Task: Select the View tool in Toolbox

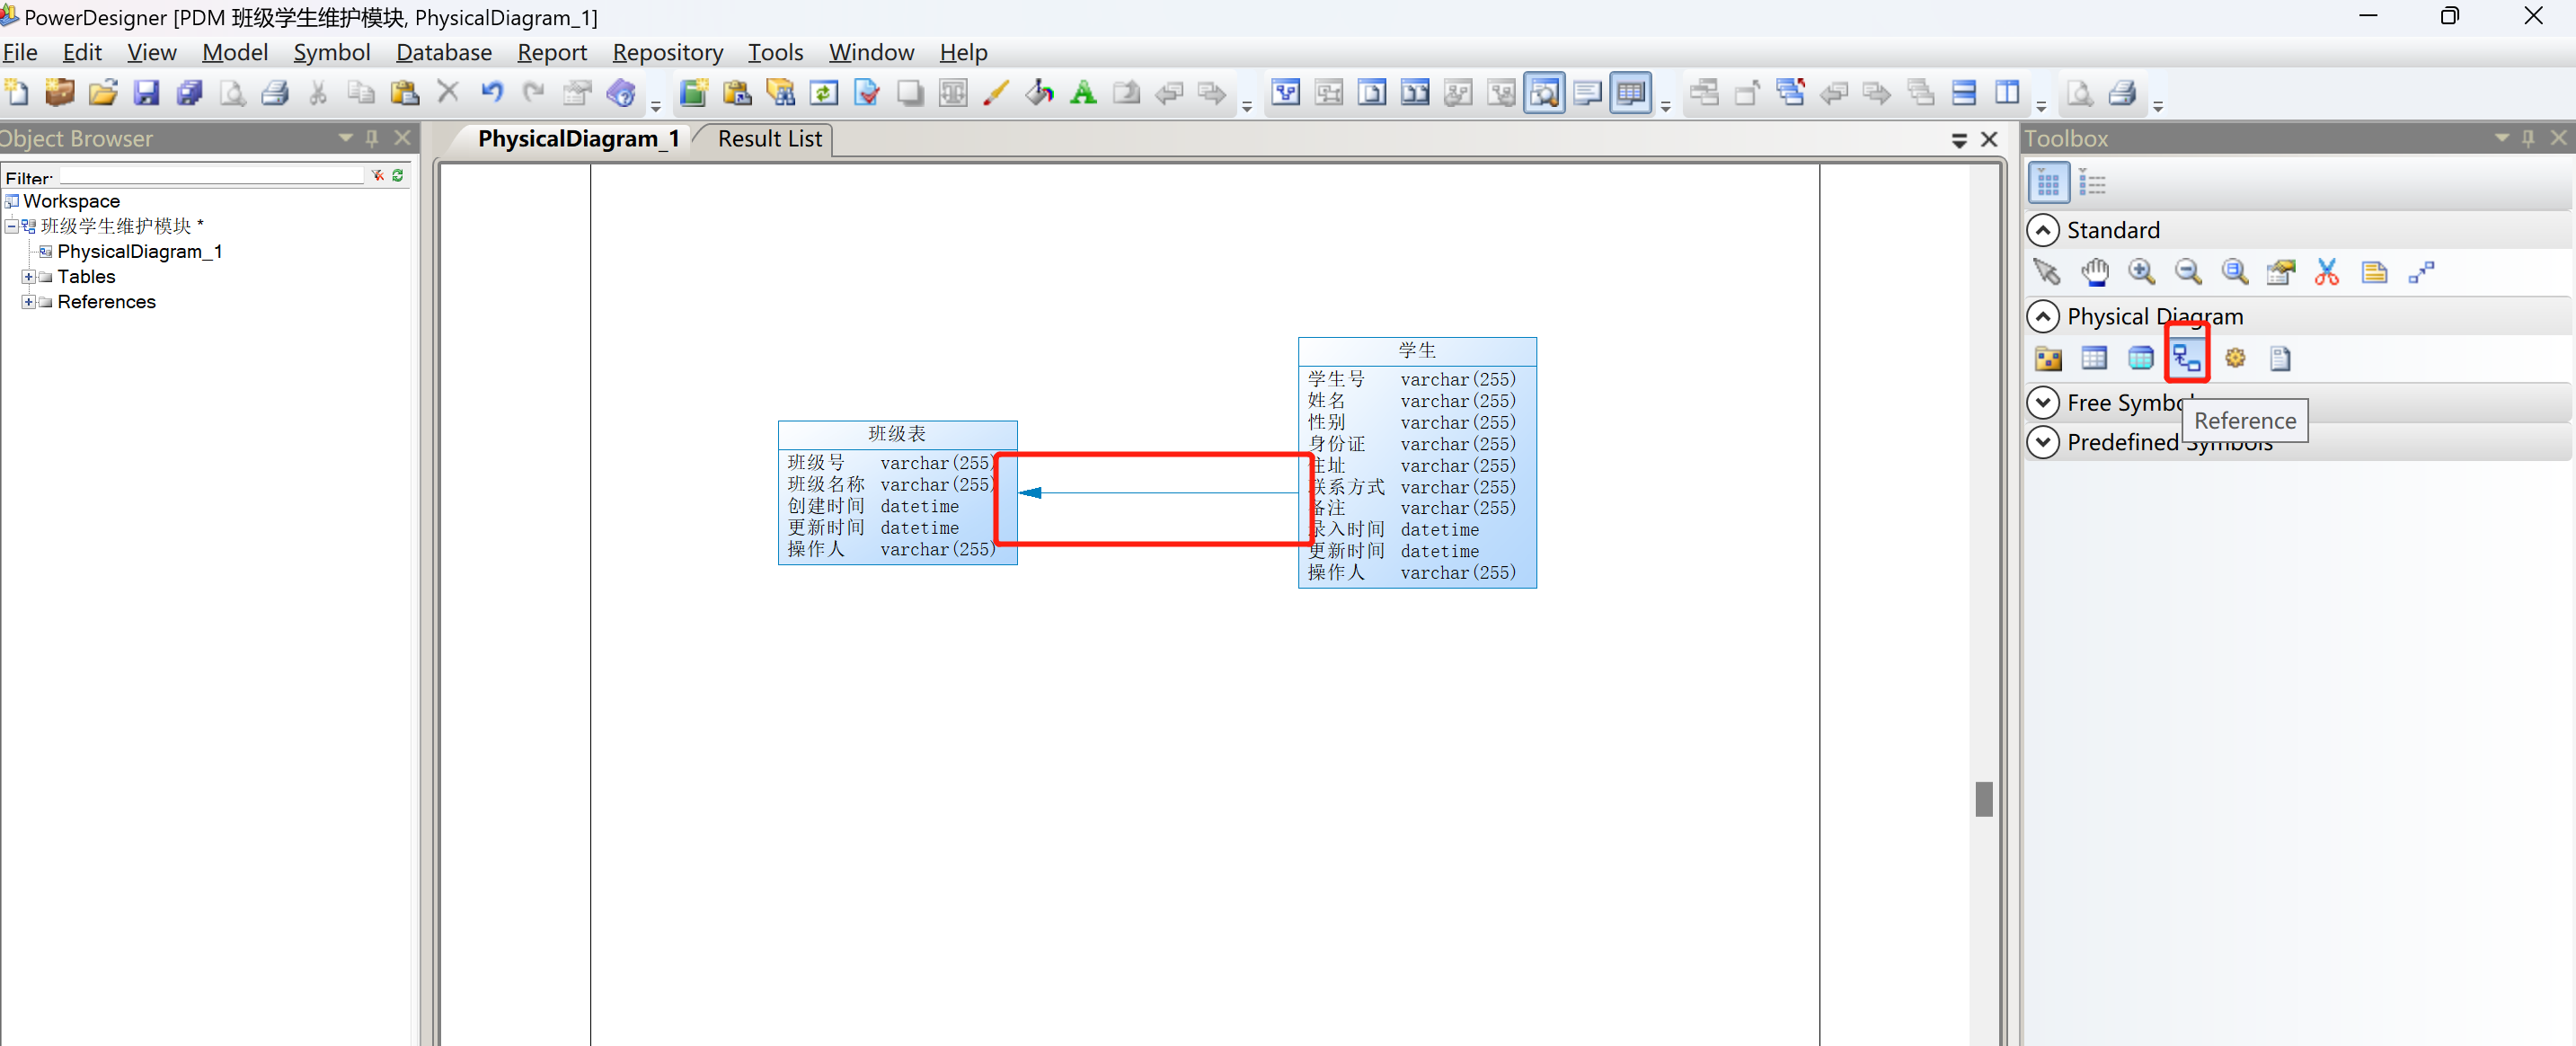Action: 2140,357
